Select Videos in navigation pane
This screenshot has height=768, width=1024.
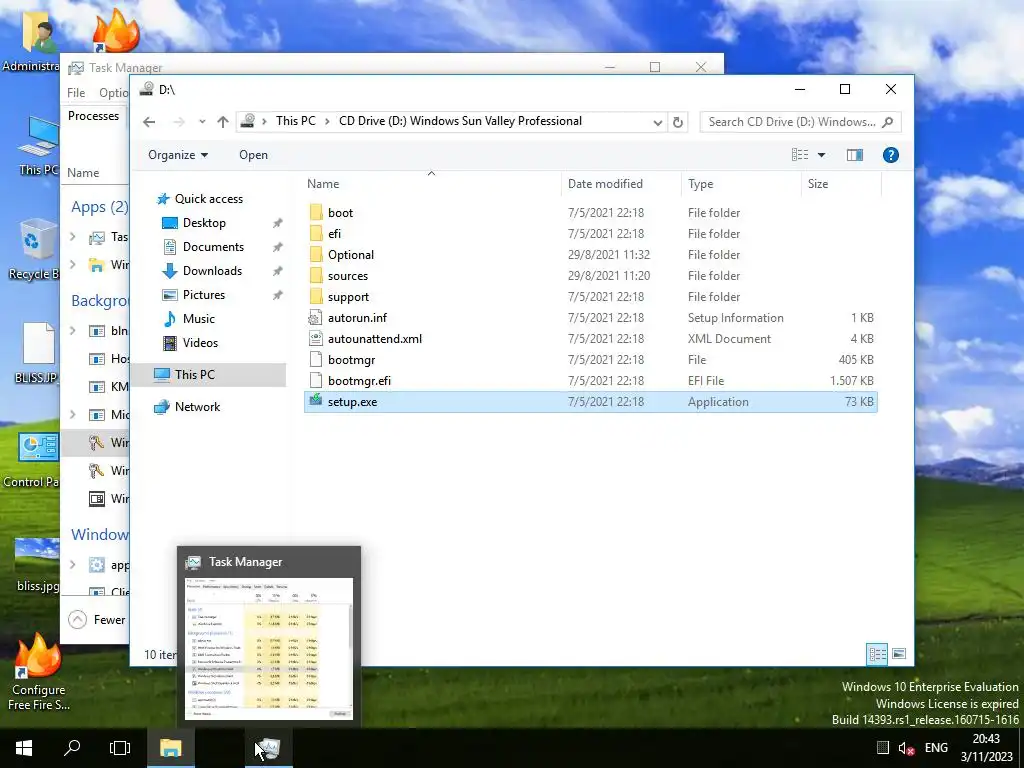coord(200,343)
